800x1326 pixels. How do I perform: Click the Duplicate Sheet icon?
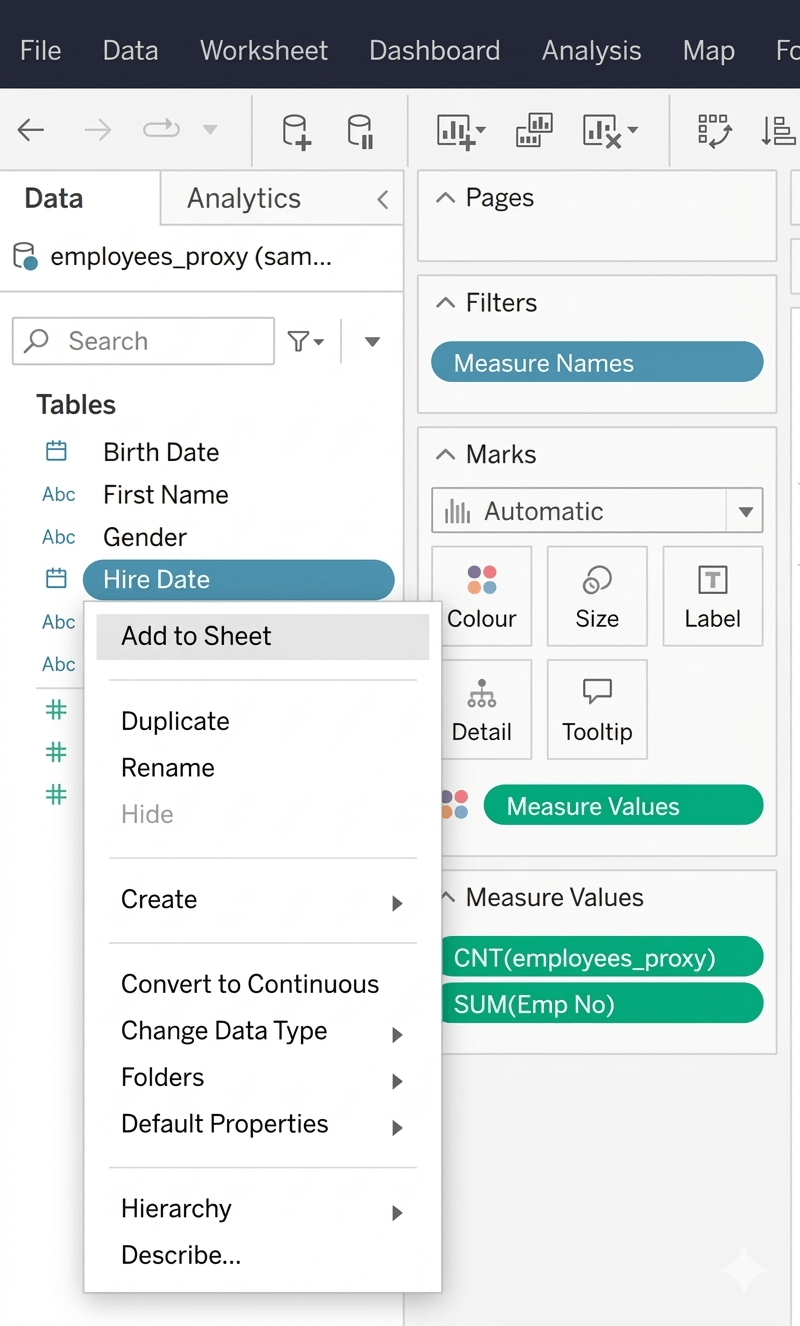(x=534, y=130)
